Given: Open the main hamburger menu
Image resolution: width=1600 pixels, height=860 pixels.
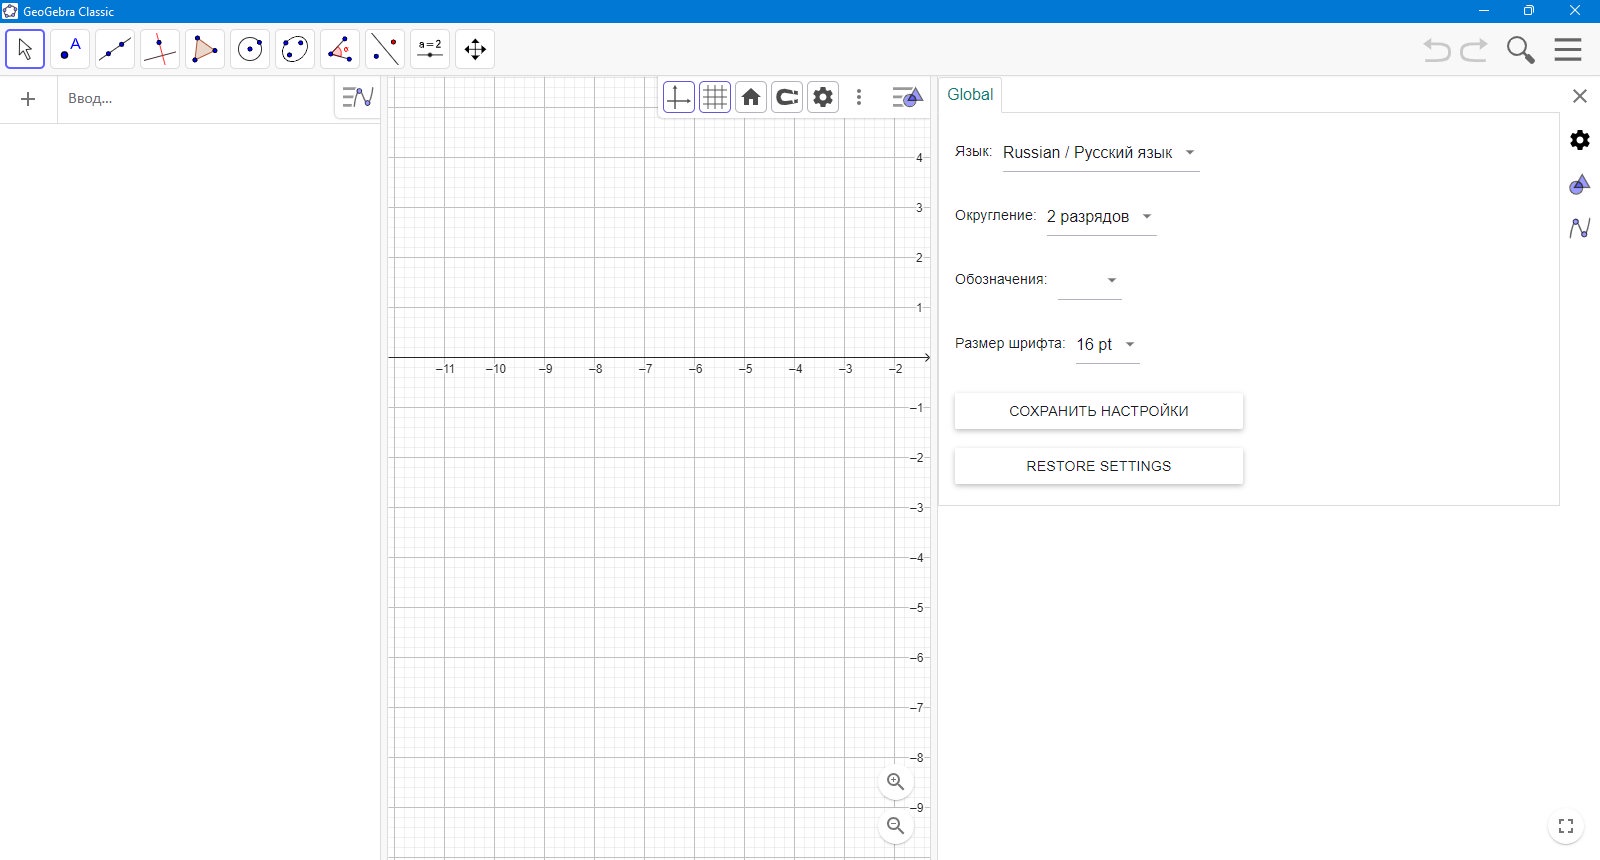Looking at the screenshot, I should pos(1568,50).
